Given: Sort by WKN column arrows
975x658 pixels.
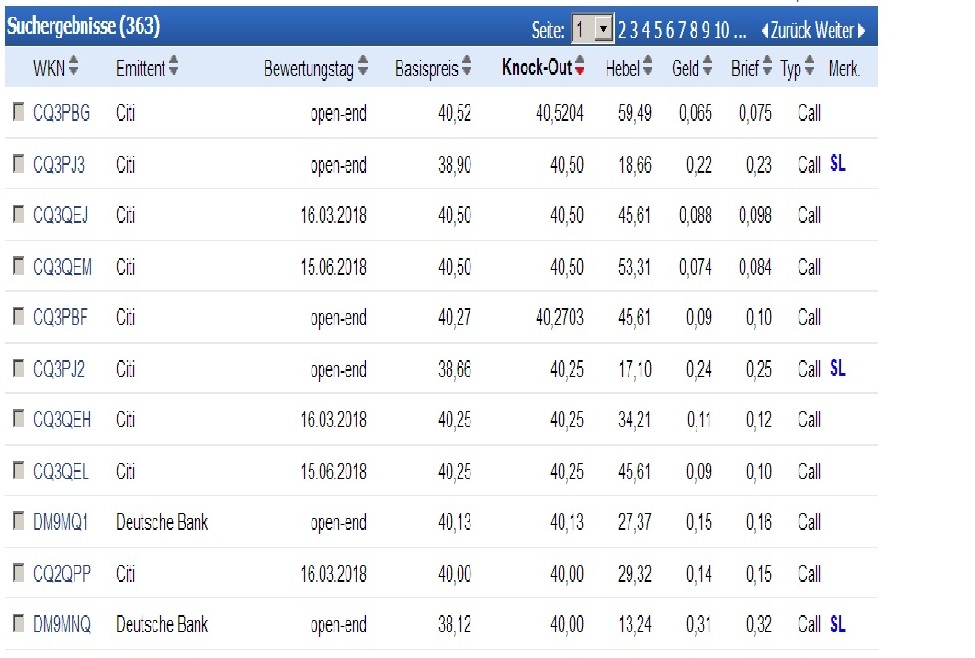Looking at the screenshot, I should coord(73,68).
